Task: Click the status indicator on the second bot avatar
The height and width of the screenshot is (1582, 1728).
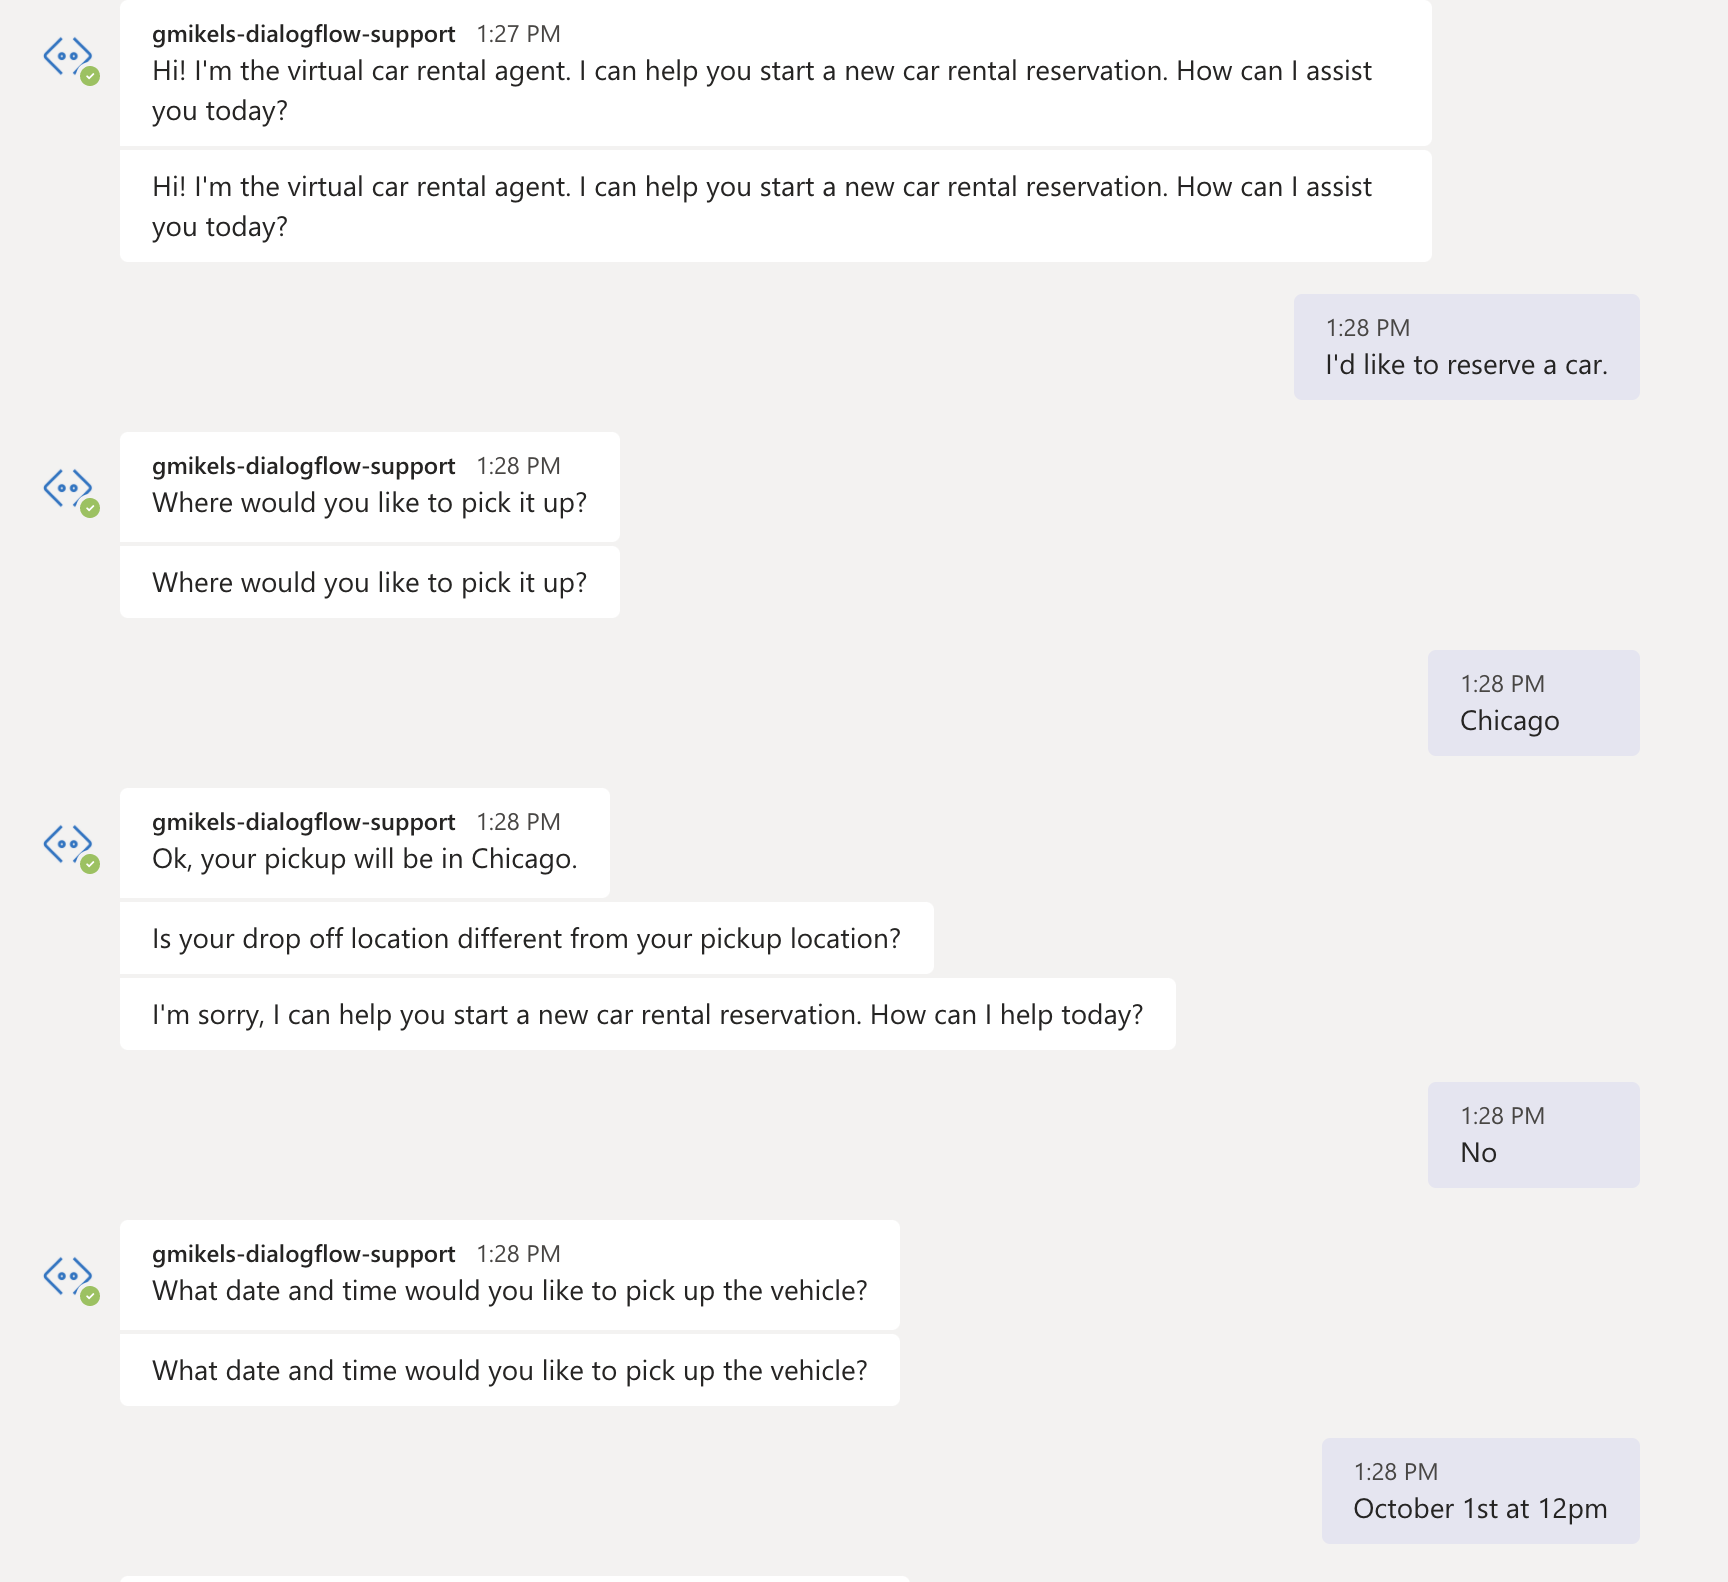Action: [x=89, y=508]
